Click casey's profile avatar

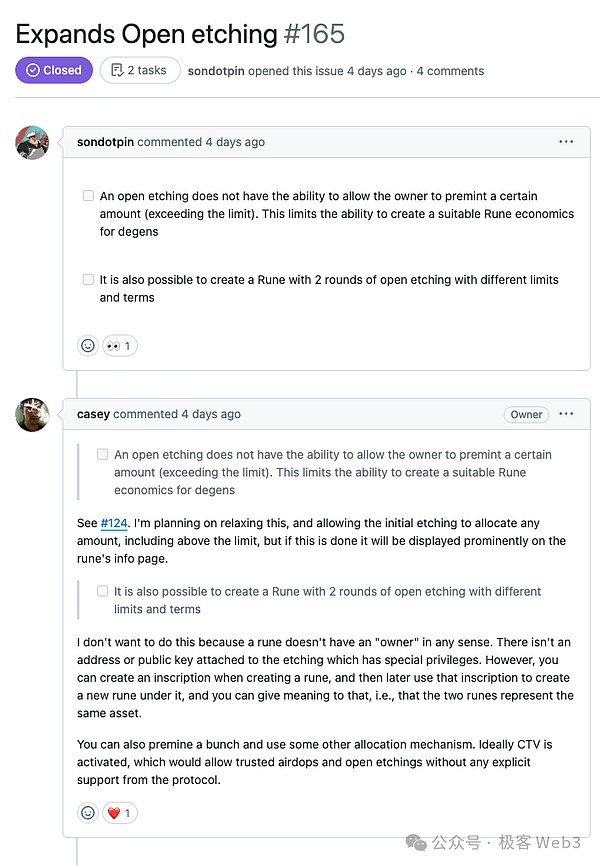tap(33, 414)
